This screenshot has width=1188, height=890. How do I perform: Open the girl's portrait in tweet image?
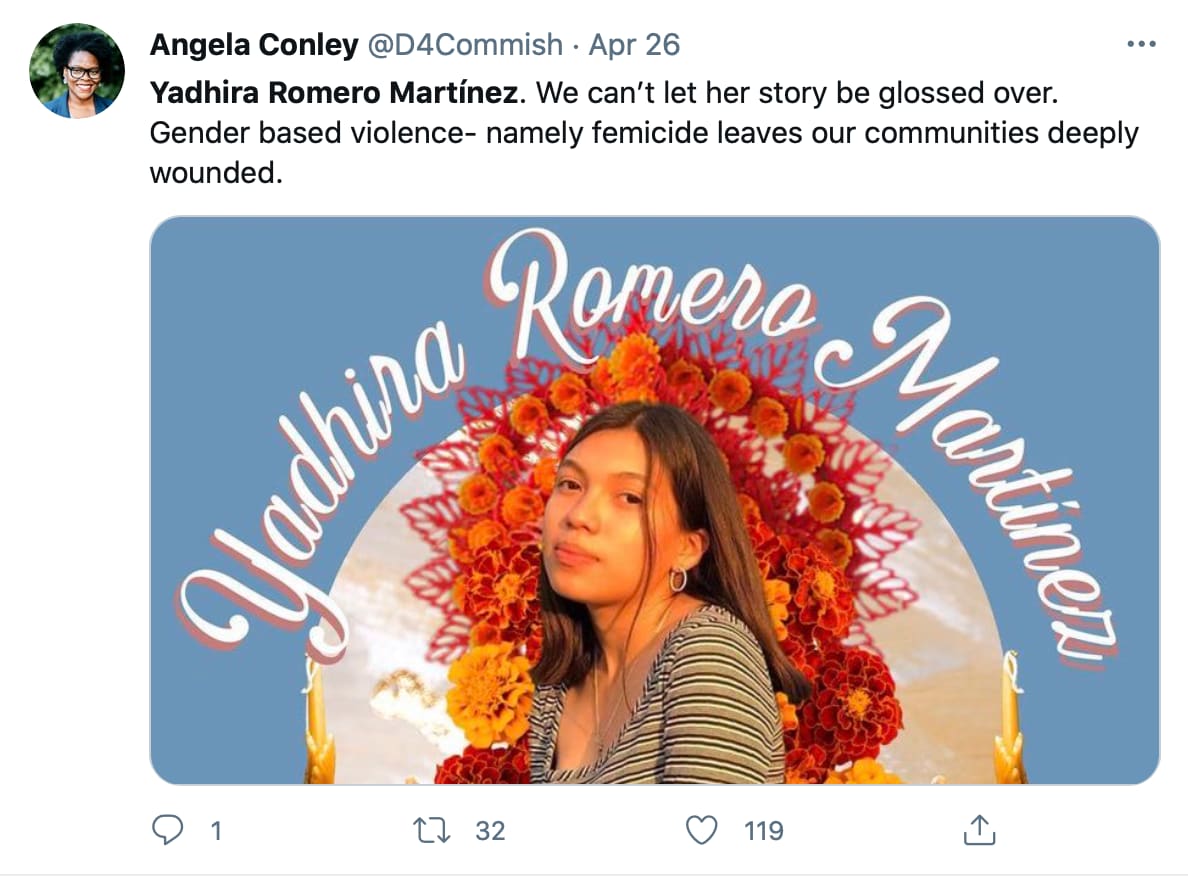pyautogui.click(x=640, y=580)
